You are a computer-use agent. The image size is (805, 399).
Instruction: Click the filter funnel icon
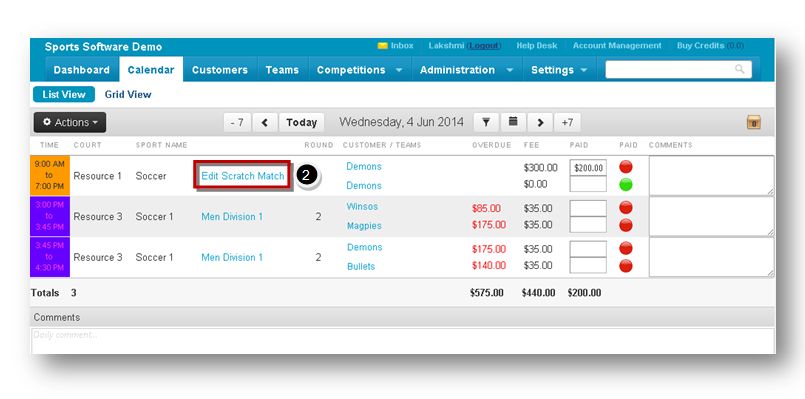coord(486,122)
